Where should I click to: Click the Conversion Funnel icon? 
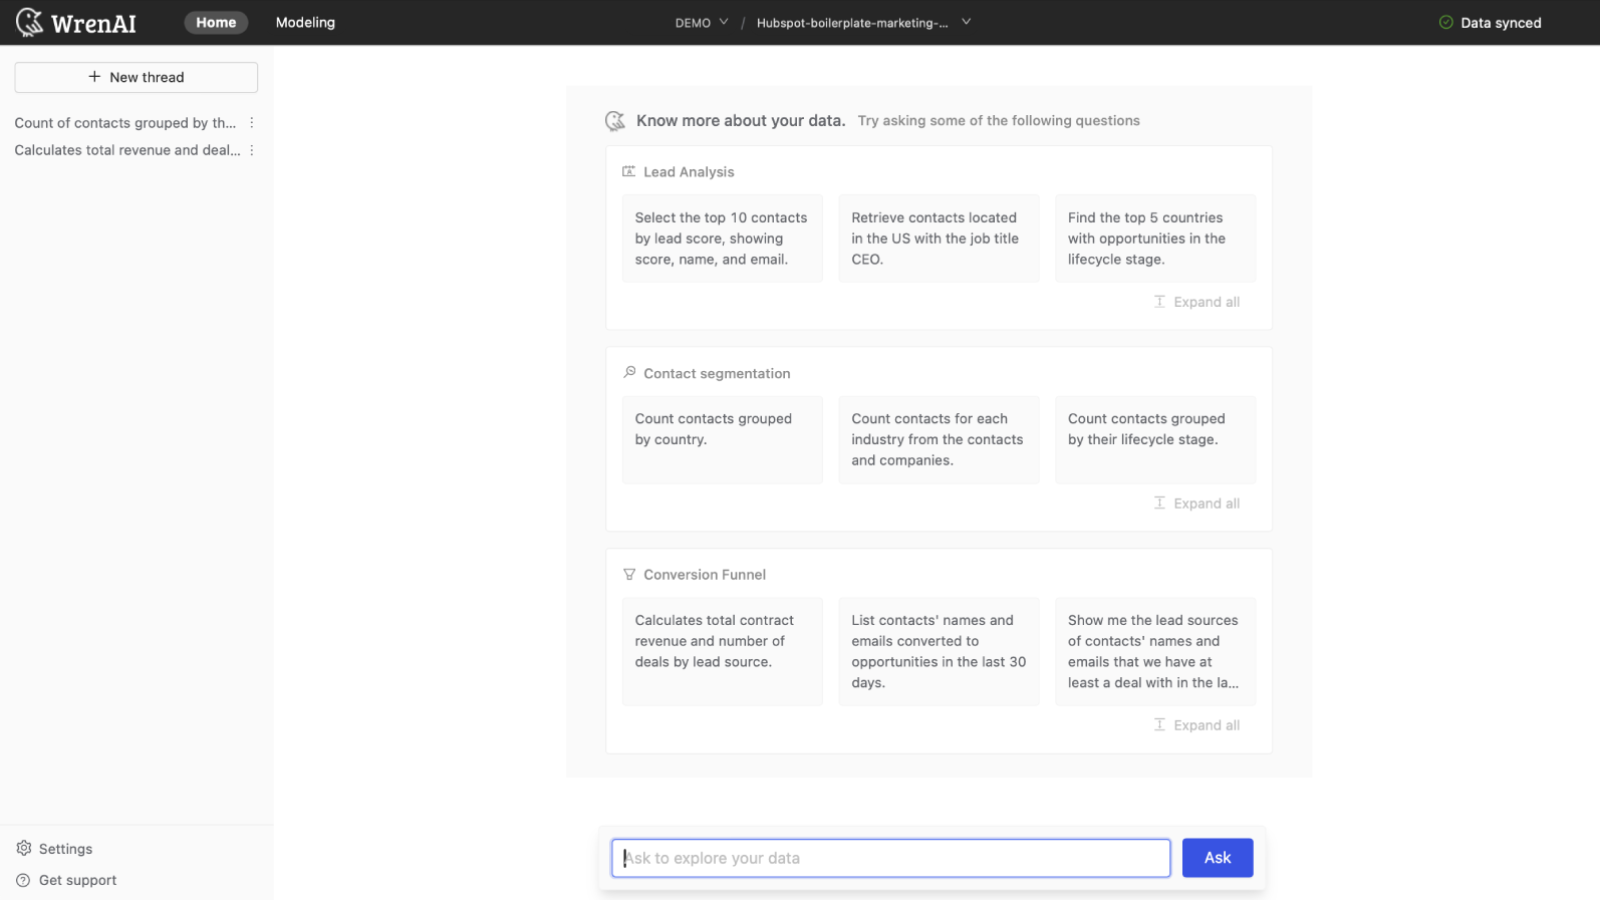click(x=629, y=574)
